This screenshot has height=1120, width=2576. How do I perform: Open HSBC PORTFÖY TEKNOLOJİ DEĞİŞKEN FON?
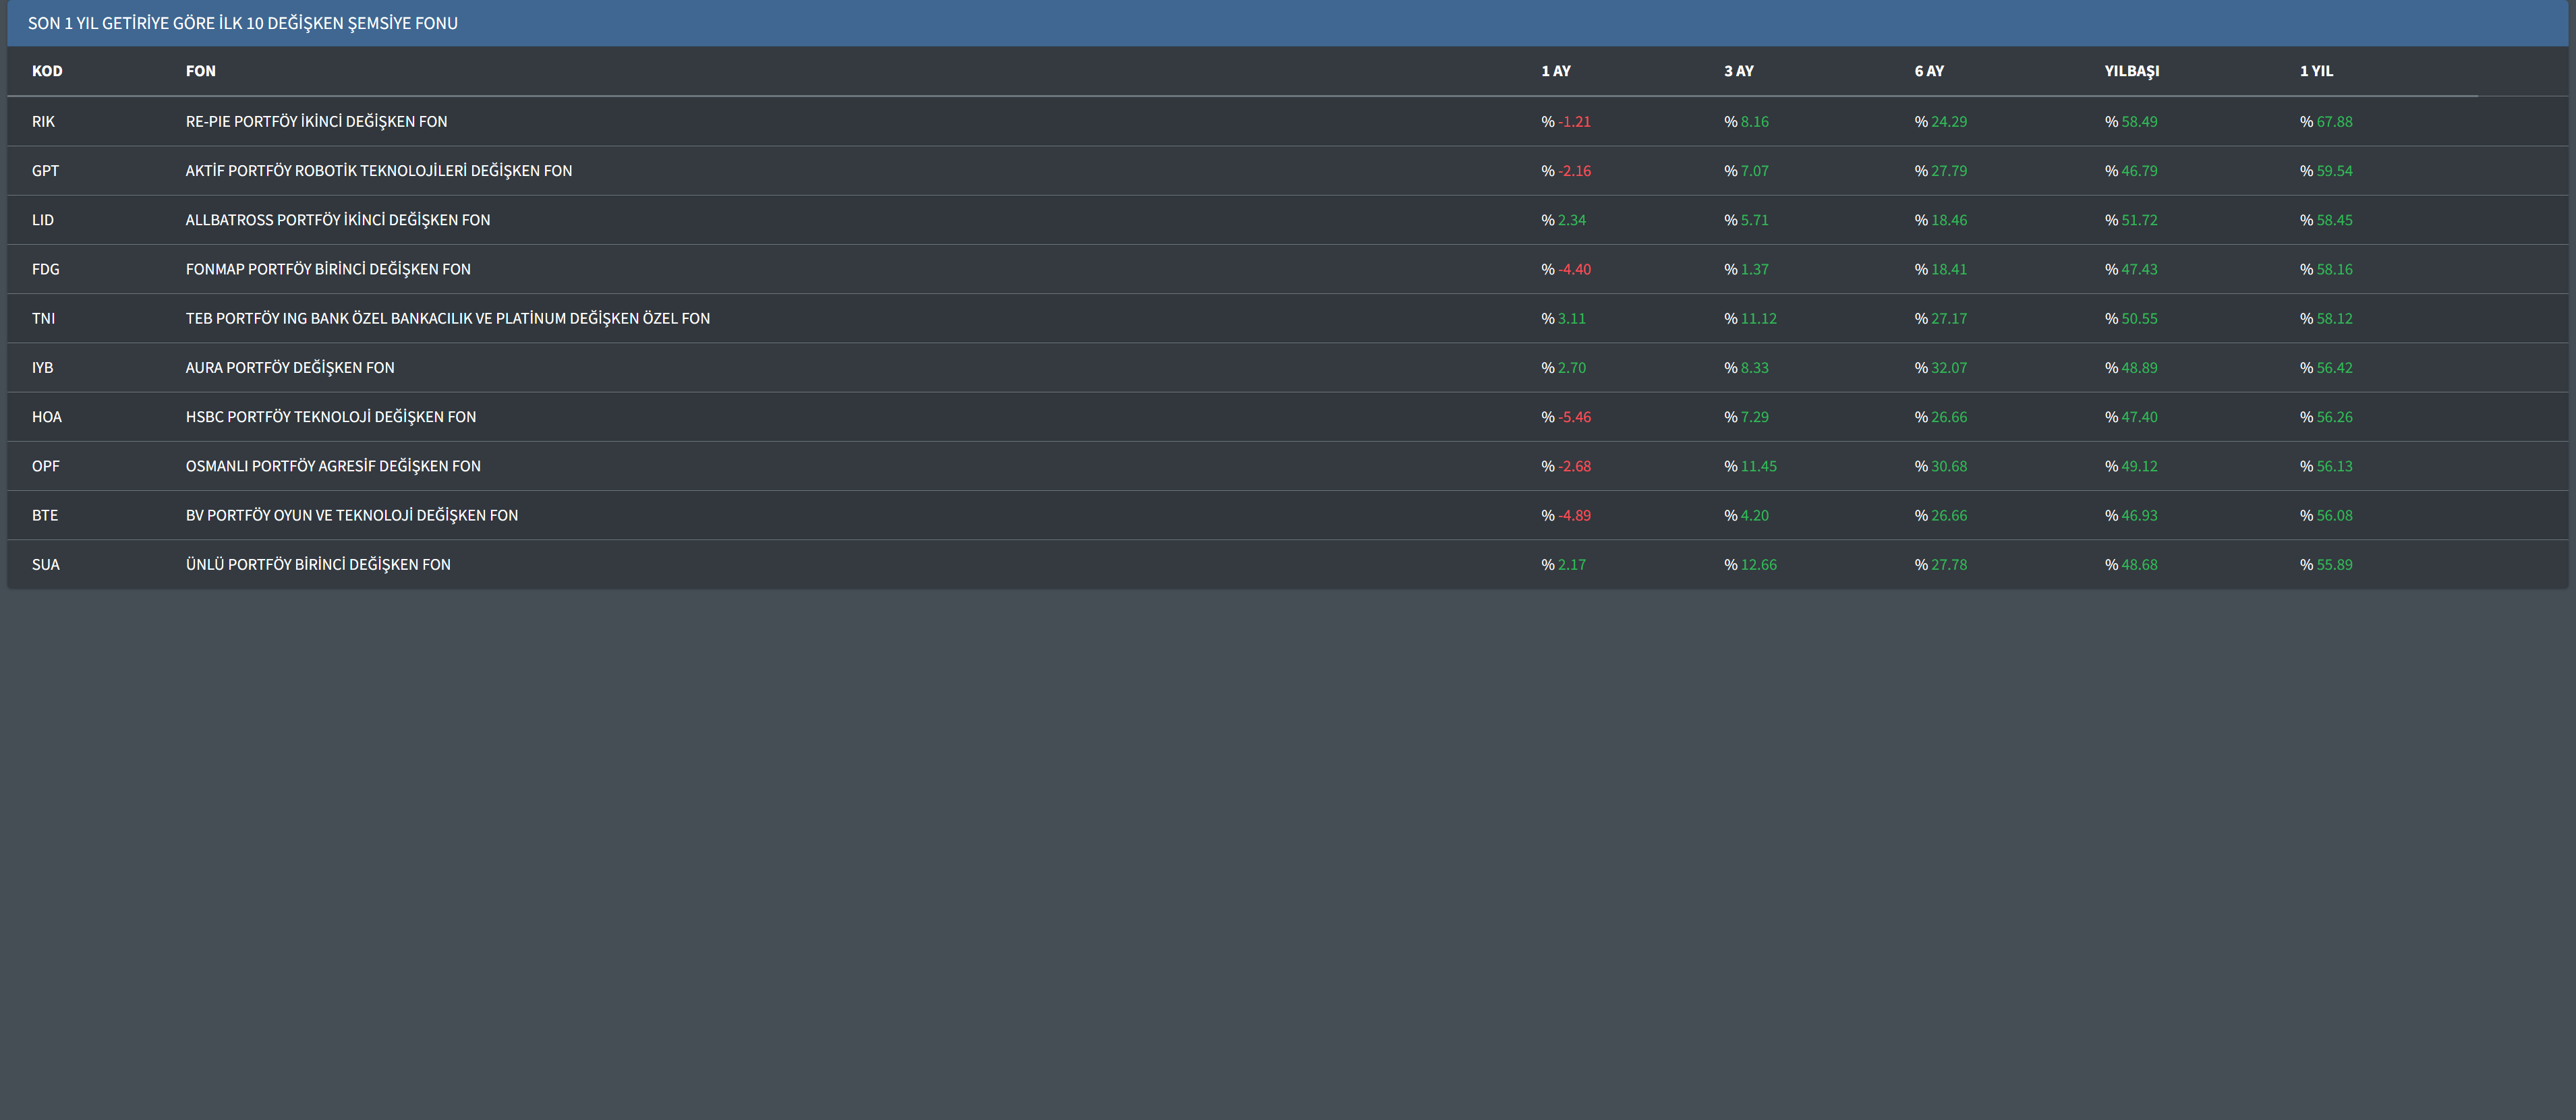330,417
